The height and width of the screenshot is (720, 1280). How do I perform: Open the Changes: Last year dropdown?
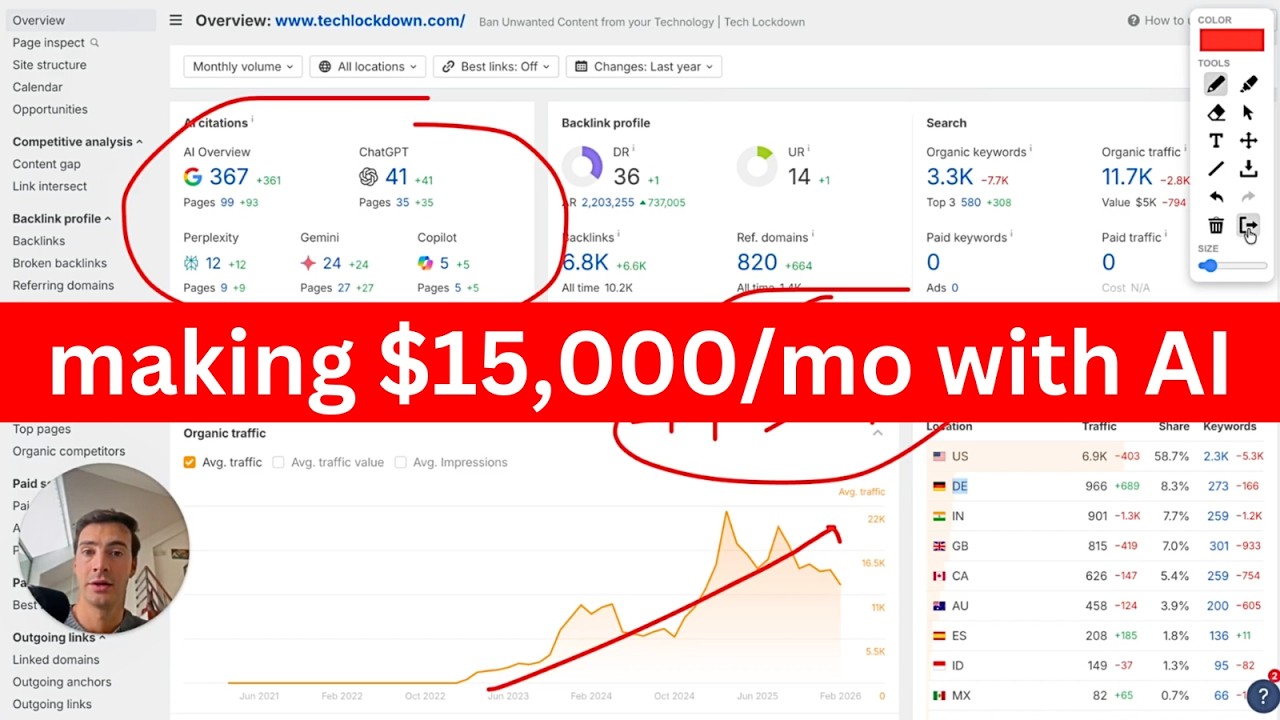point(644,67)
